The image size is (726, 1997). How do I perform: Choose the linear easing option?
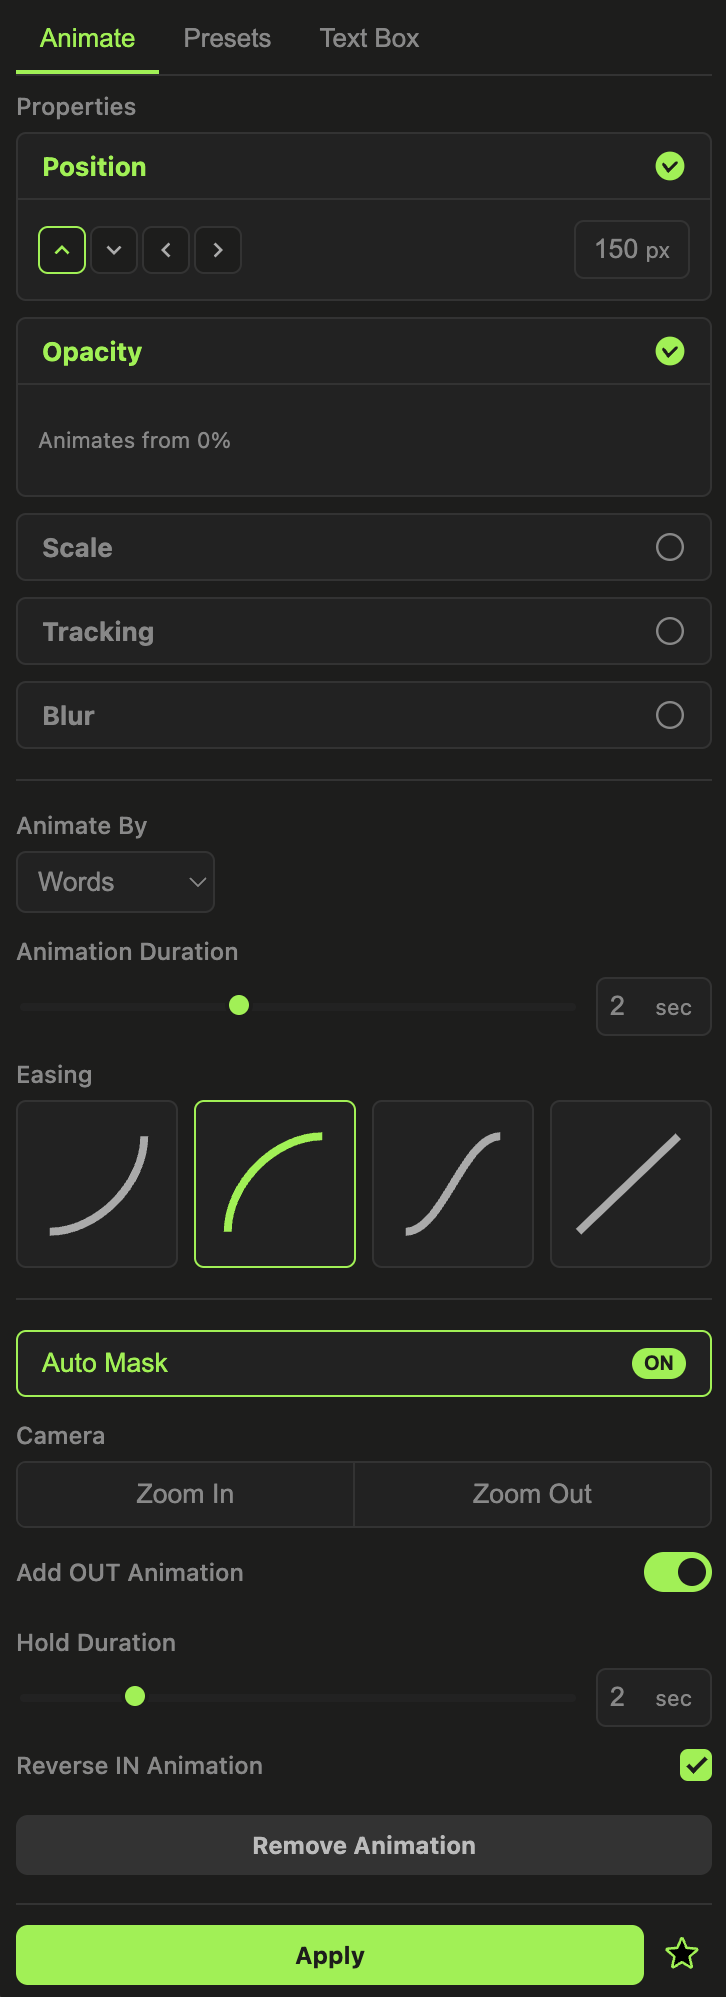[630, 1184]
